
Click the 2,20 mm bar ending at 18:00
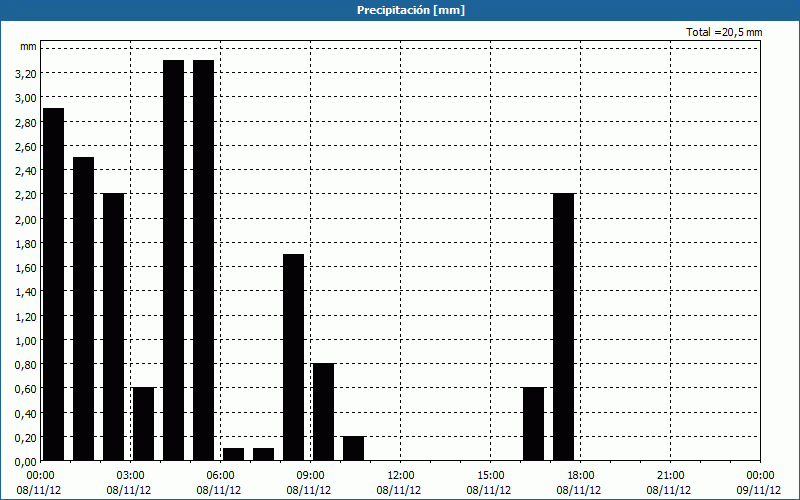pos(563,327)
